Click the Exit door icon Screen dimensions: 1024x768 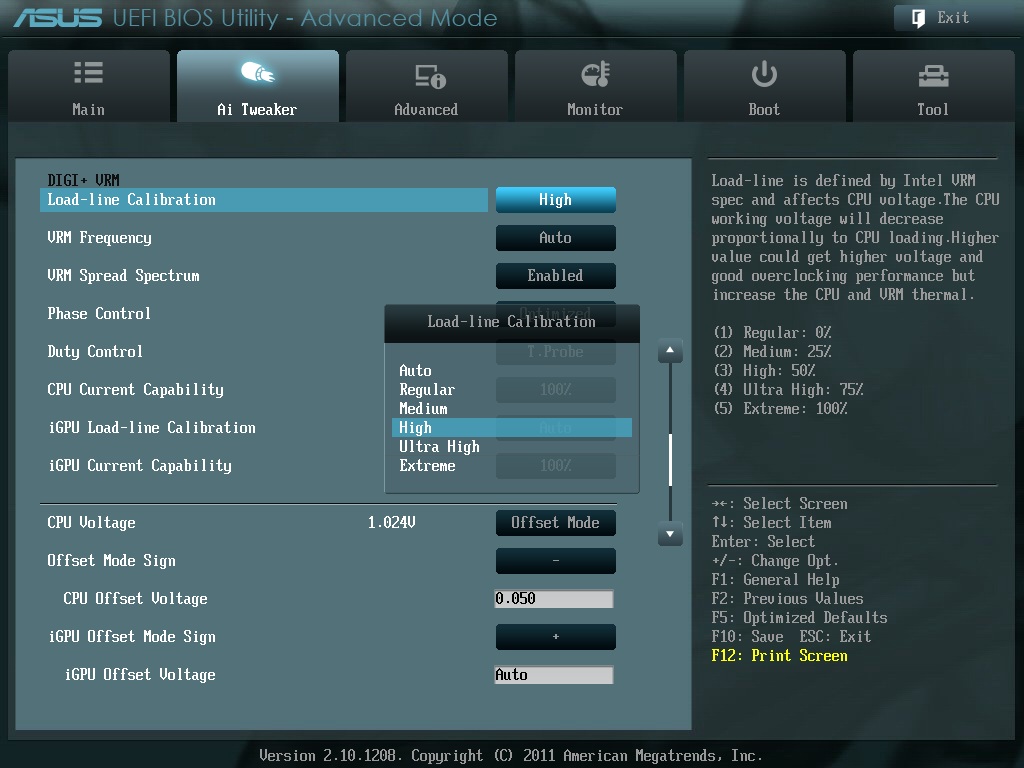918,18
